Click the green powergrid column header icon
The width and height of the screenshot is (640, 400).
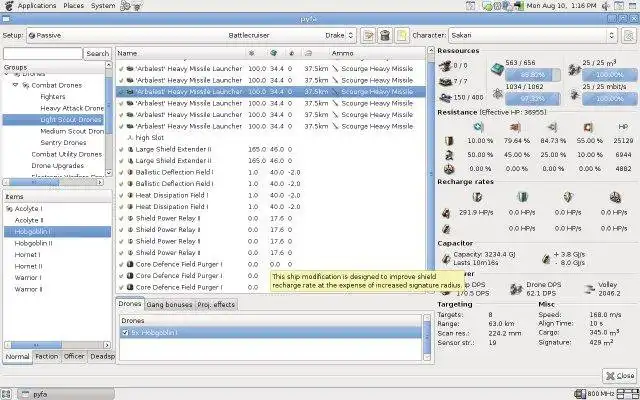click(x=273, y=53)
